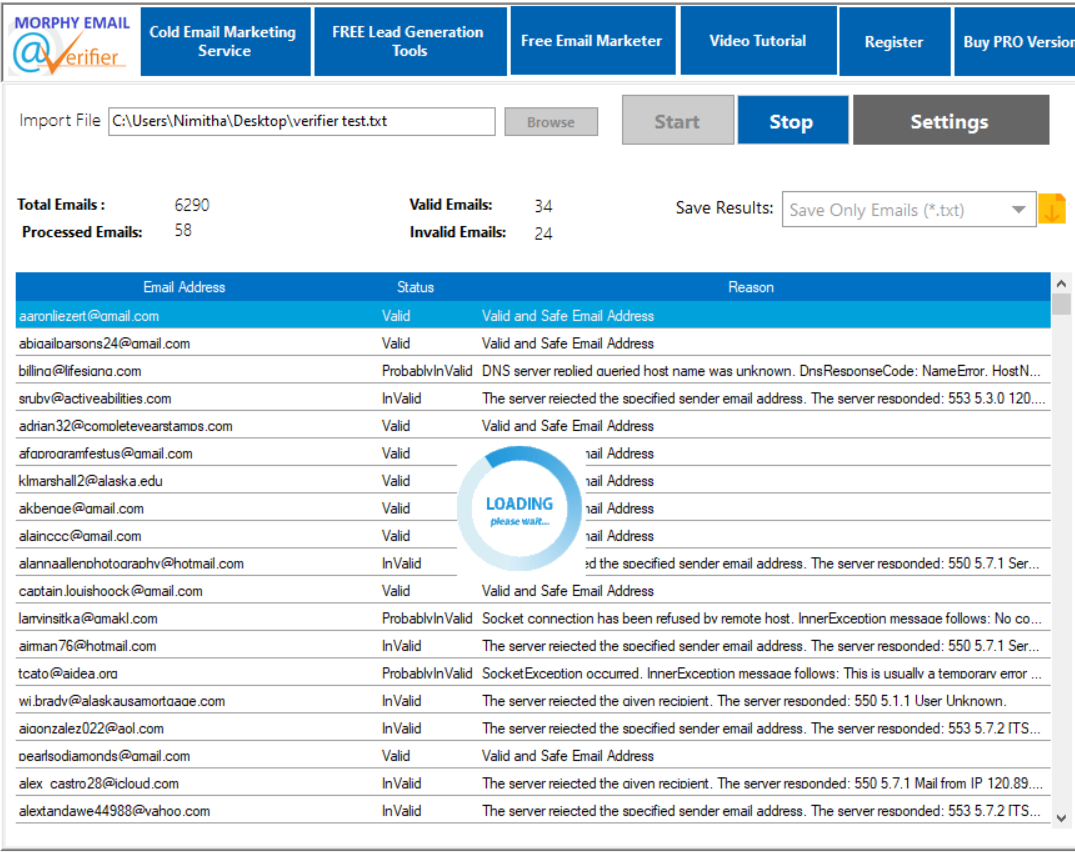Click Invalid Emails value 24
Image resolution: width=1075 pixels, height=852 pixels.
click(x=543, y=233)
